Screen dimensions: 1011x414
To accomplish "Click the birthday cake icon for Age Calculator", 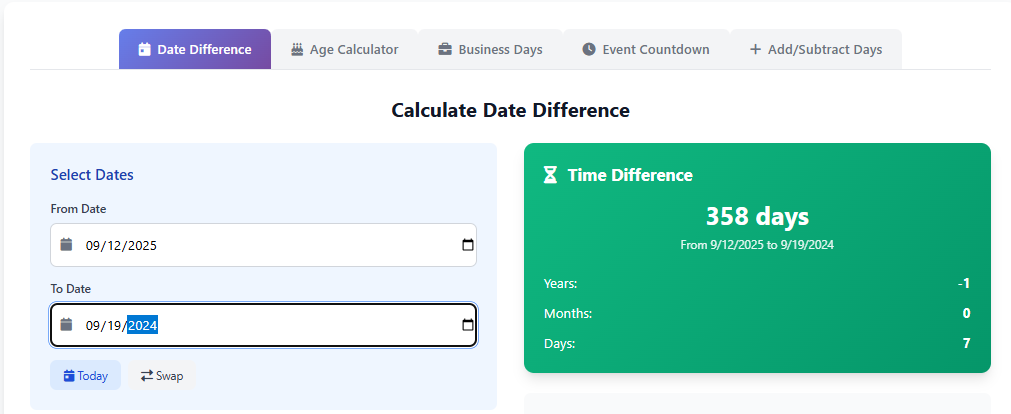I will (x=297, y=49).
